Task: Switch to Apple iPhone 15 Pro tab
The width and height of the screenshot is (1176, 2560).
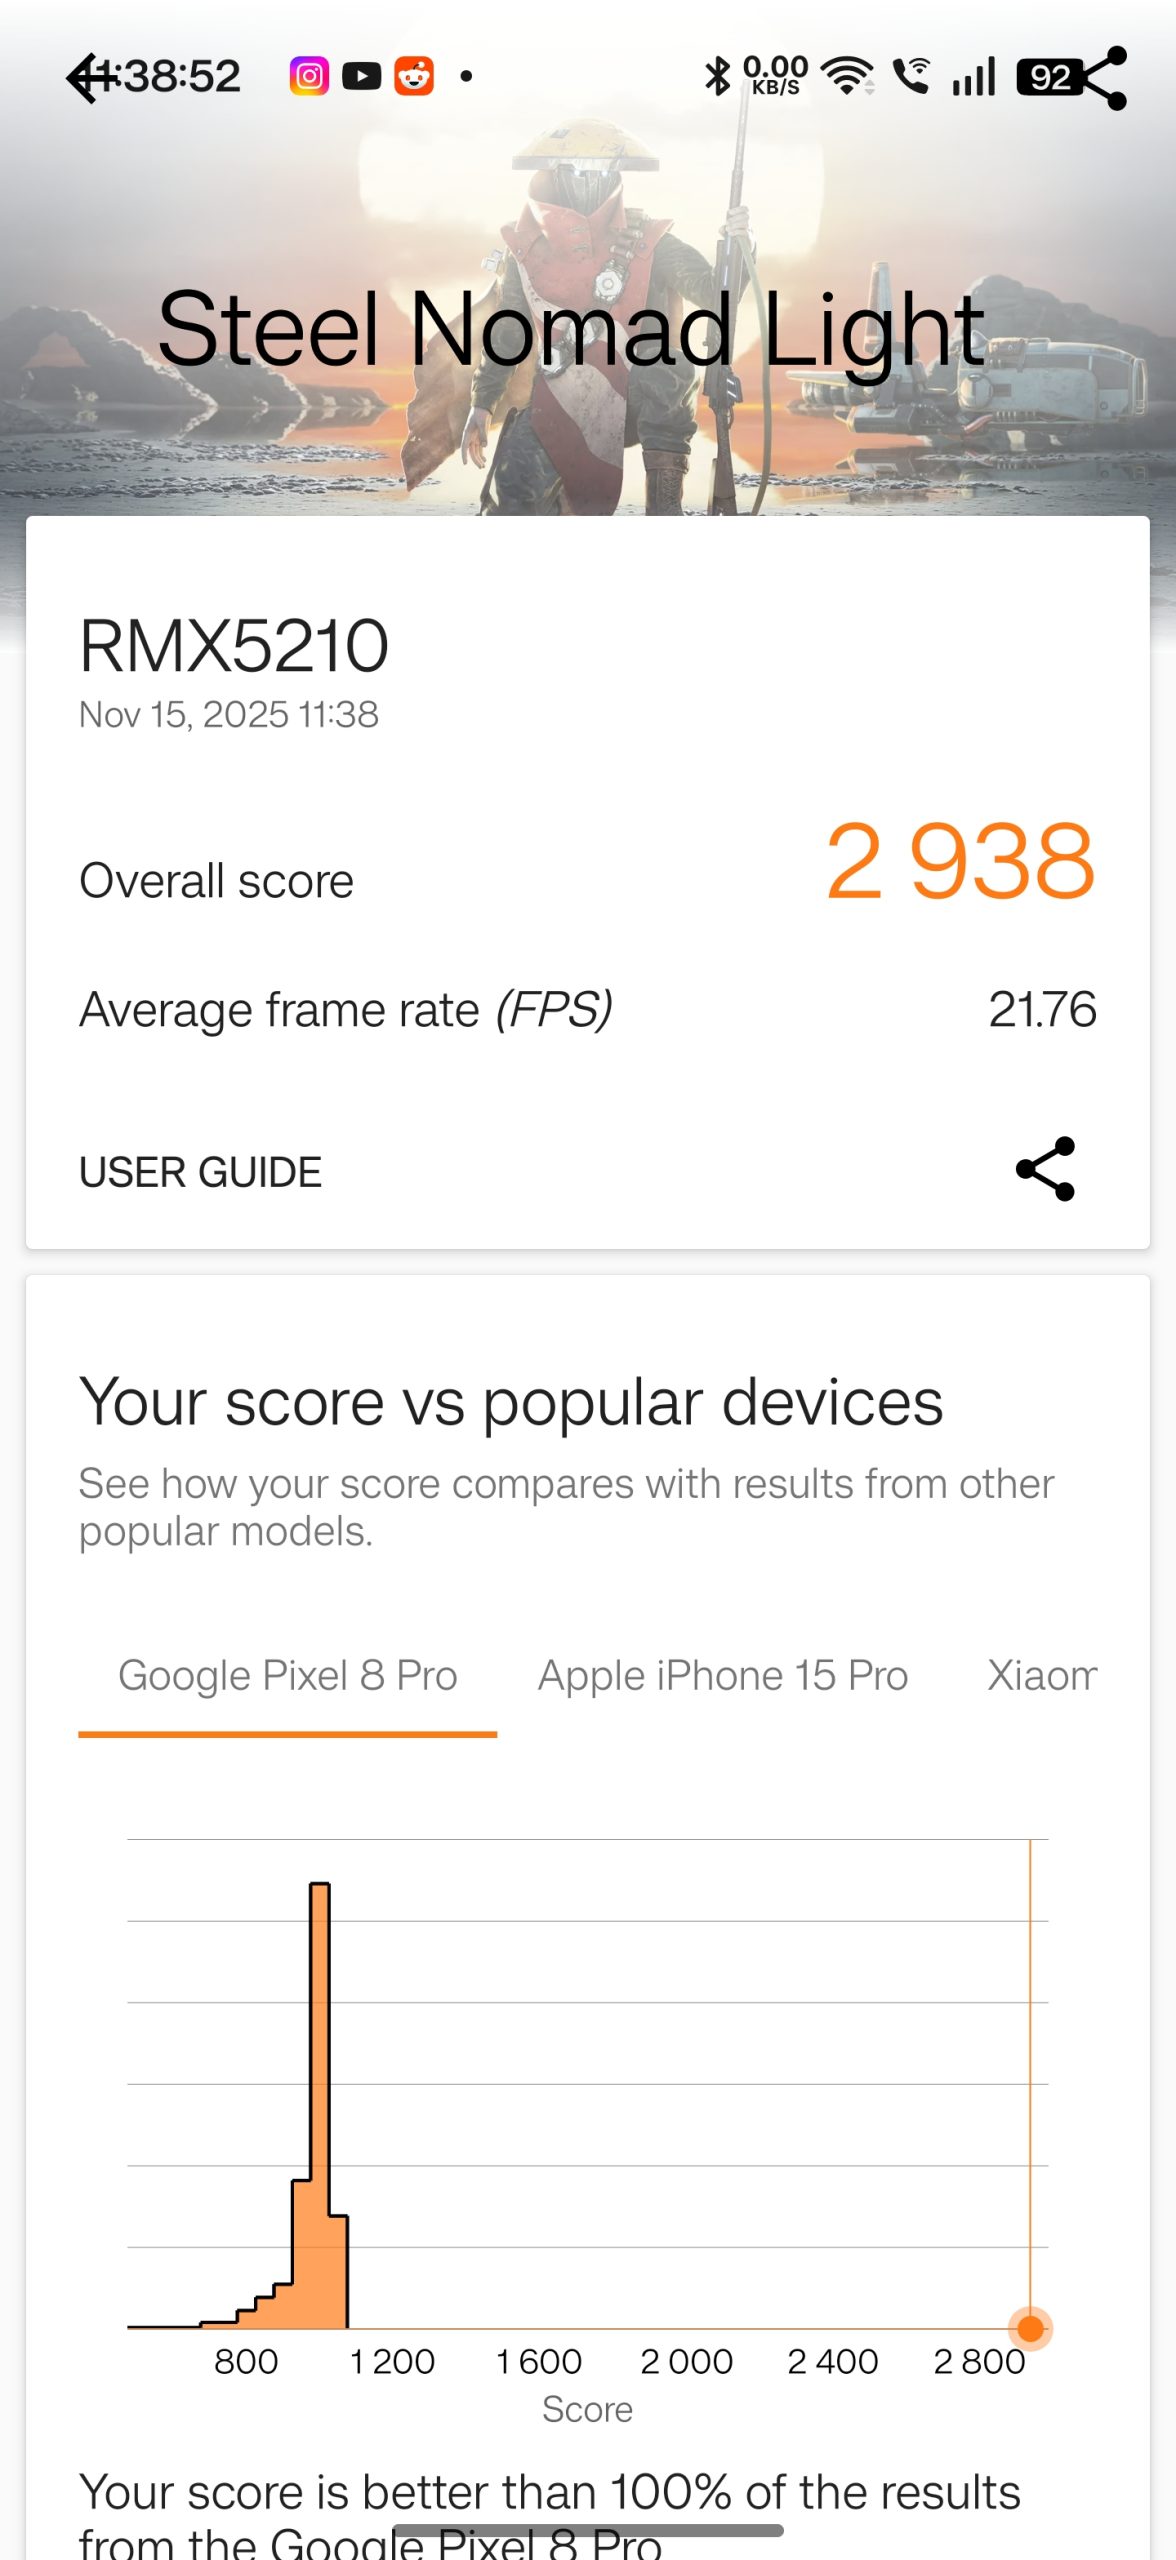Action: pyautogui.click(x=722, y=1676)
